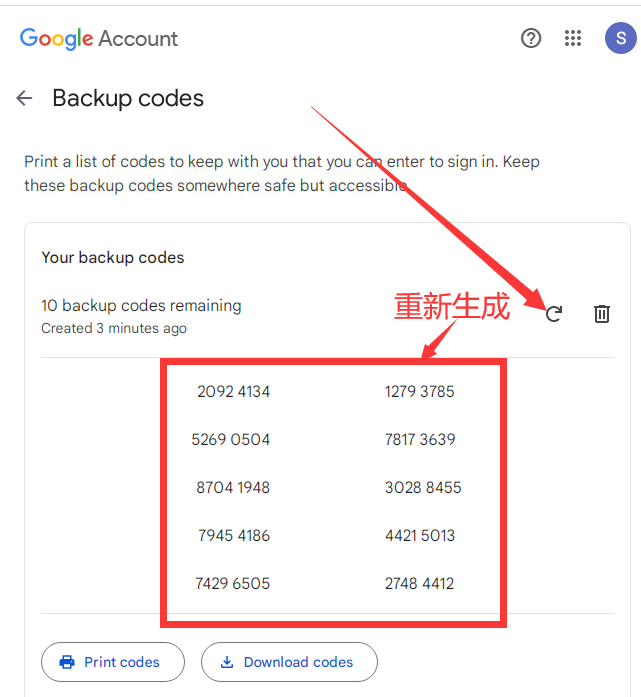Select backup code 2092 4134
This screenshot has height=697, width=641.
[x=233, y=392]
